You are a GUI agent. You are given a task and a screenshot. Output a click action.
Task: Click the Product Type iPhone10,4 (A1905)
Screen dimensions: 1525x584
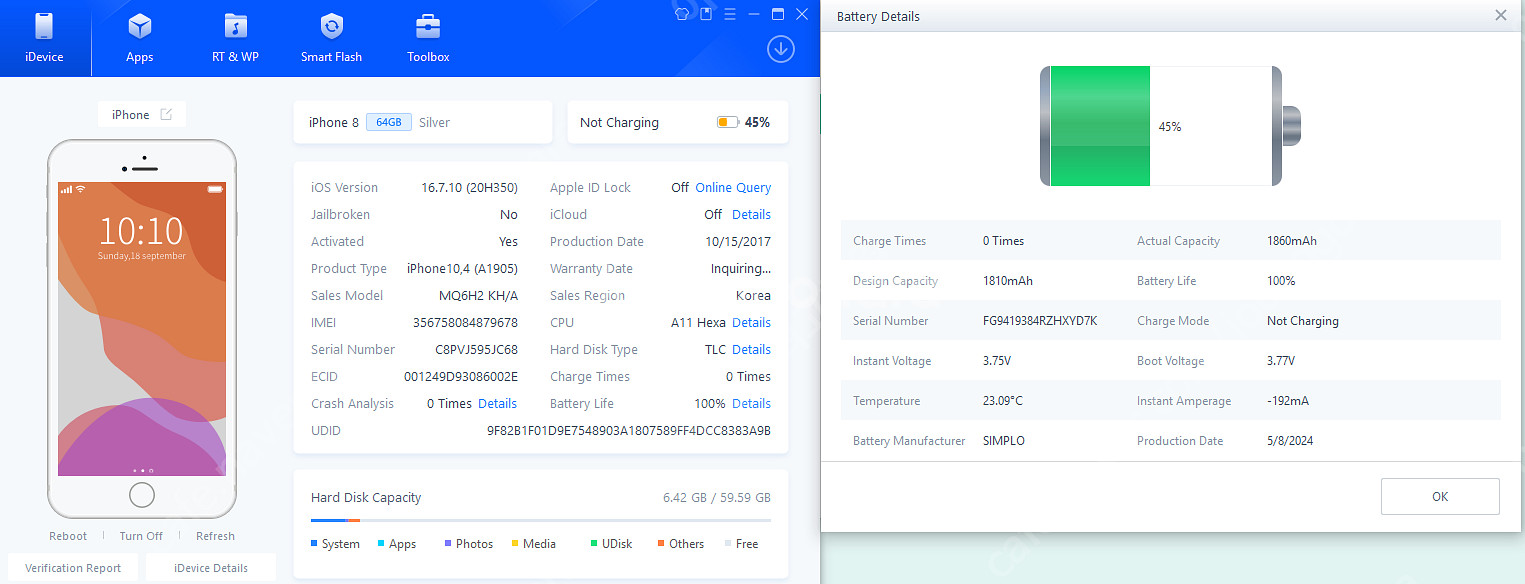pos(462,268)
